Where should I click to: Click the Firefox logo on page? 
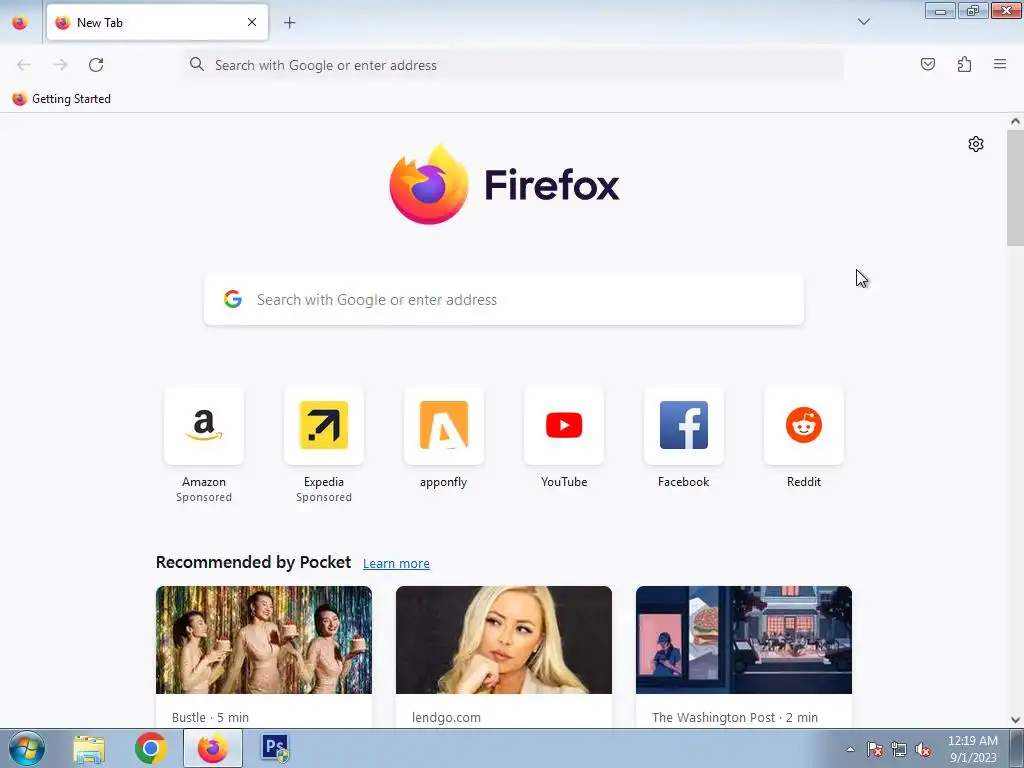(x=504, y=184)
